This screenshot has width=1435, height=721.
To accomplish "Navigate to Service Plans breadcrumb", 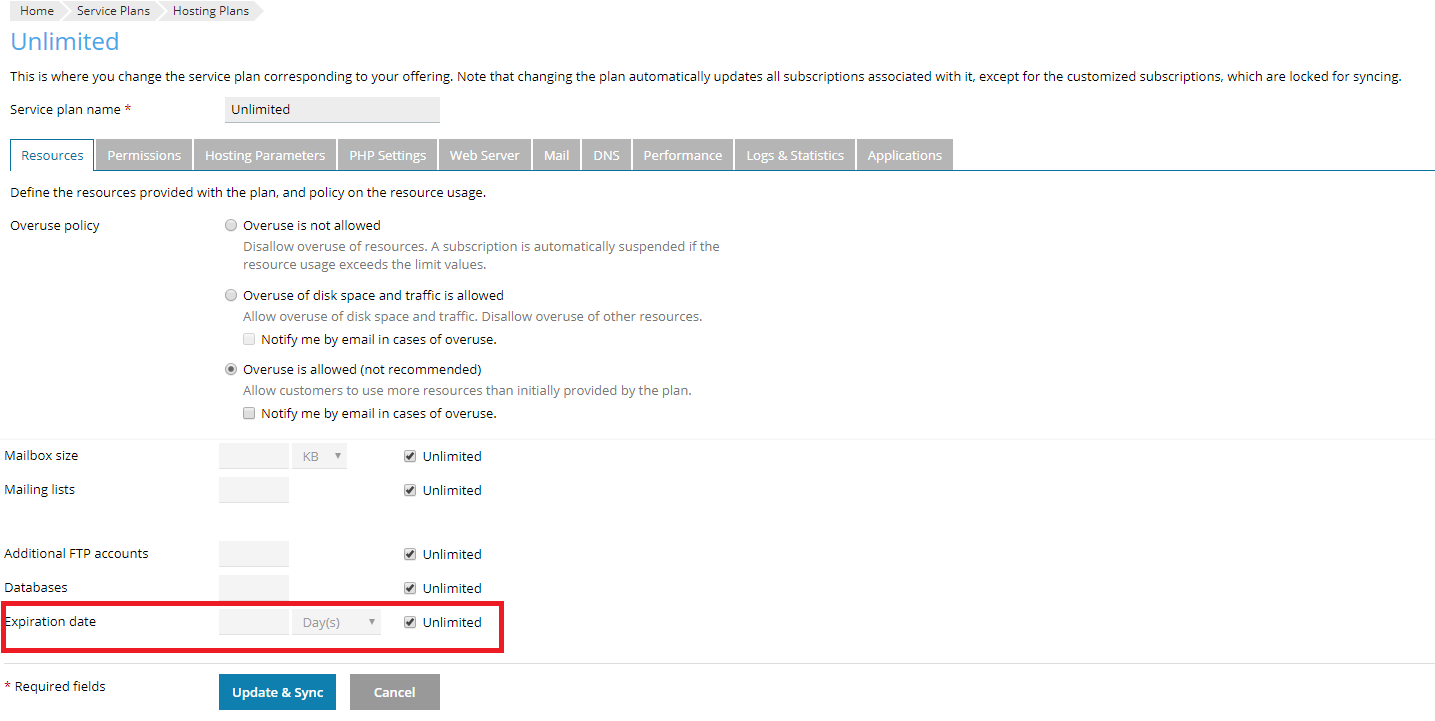I will coord(113,11).
